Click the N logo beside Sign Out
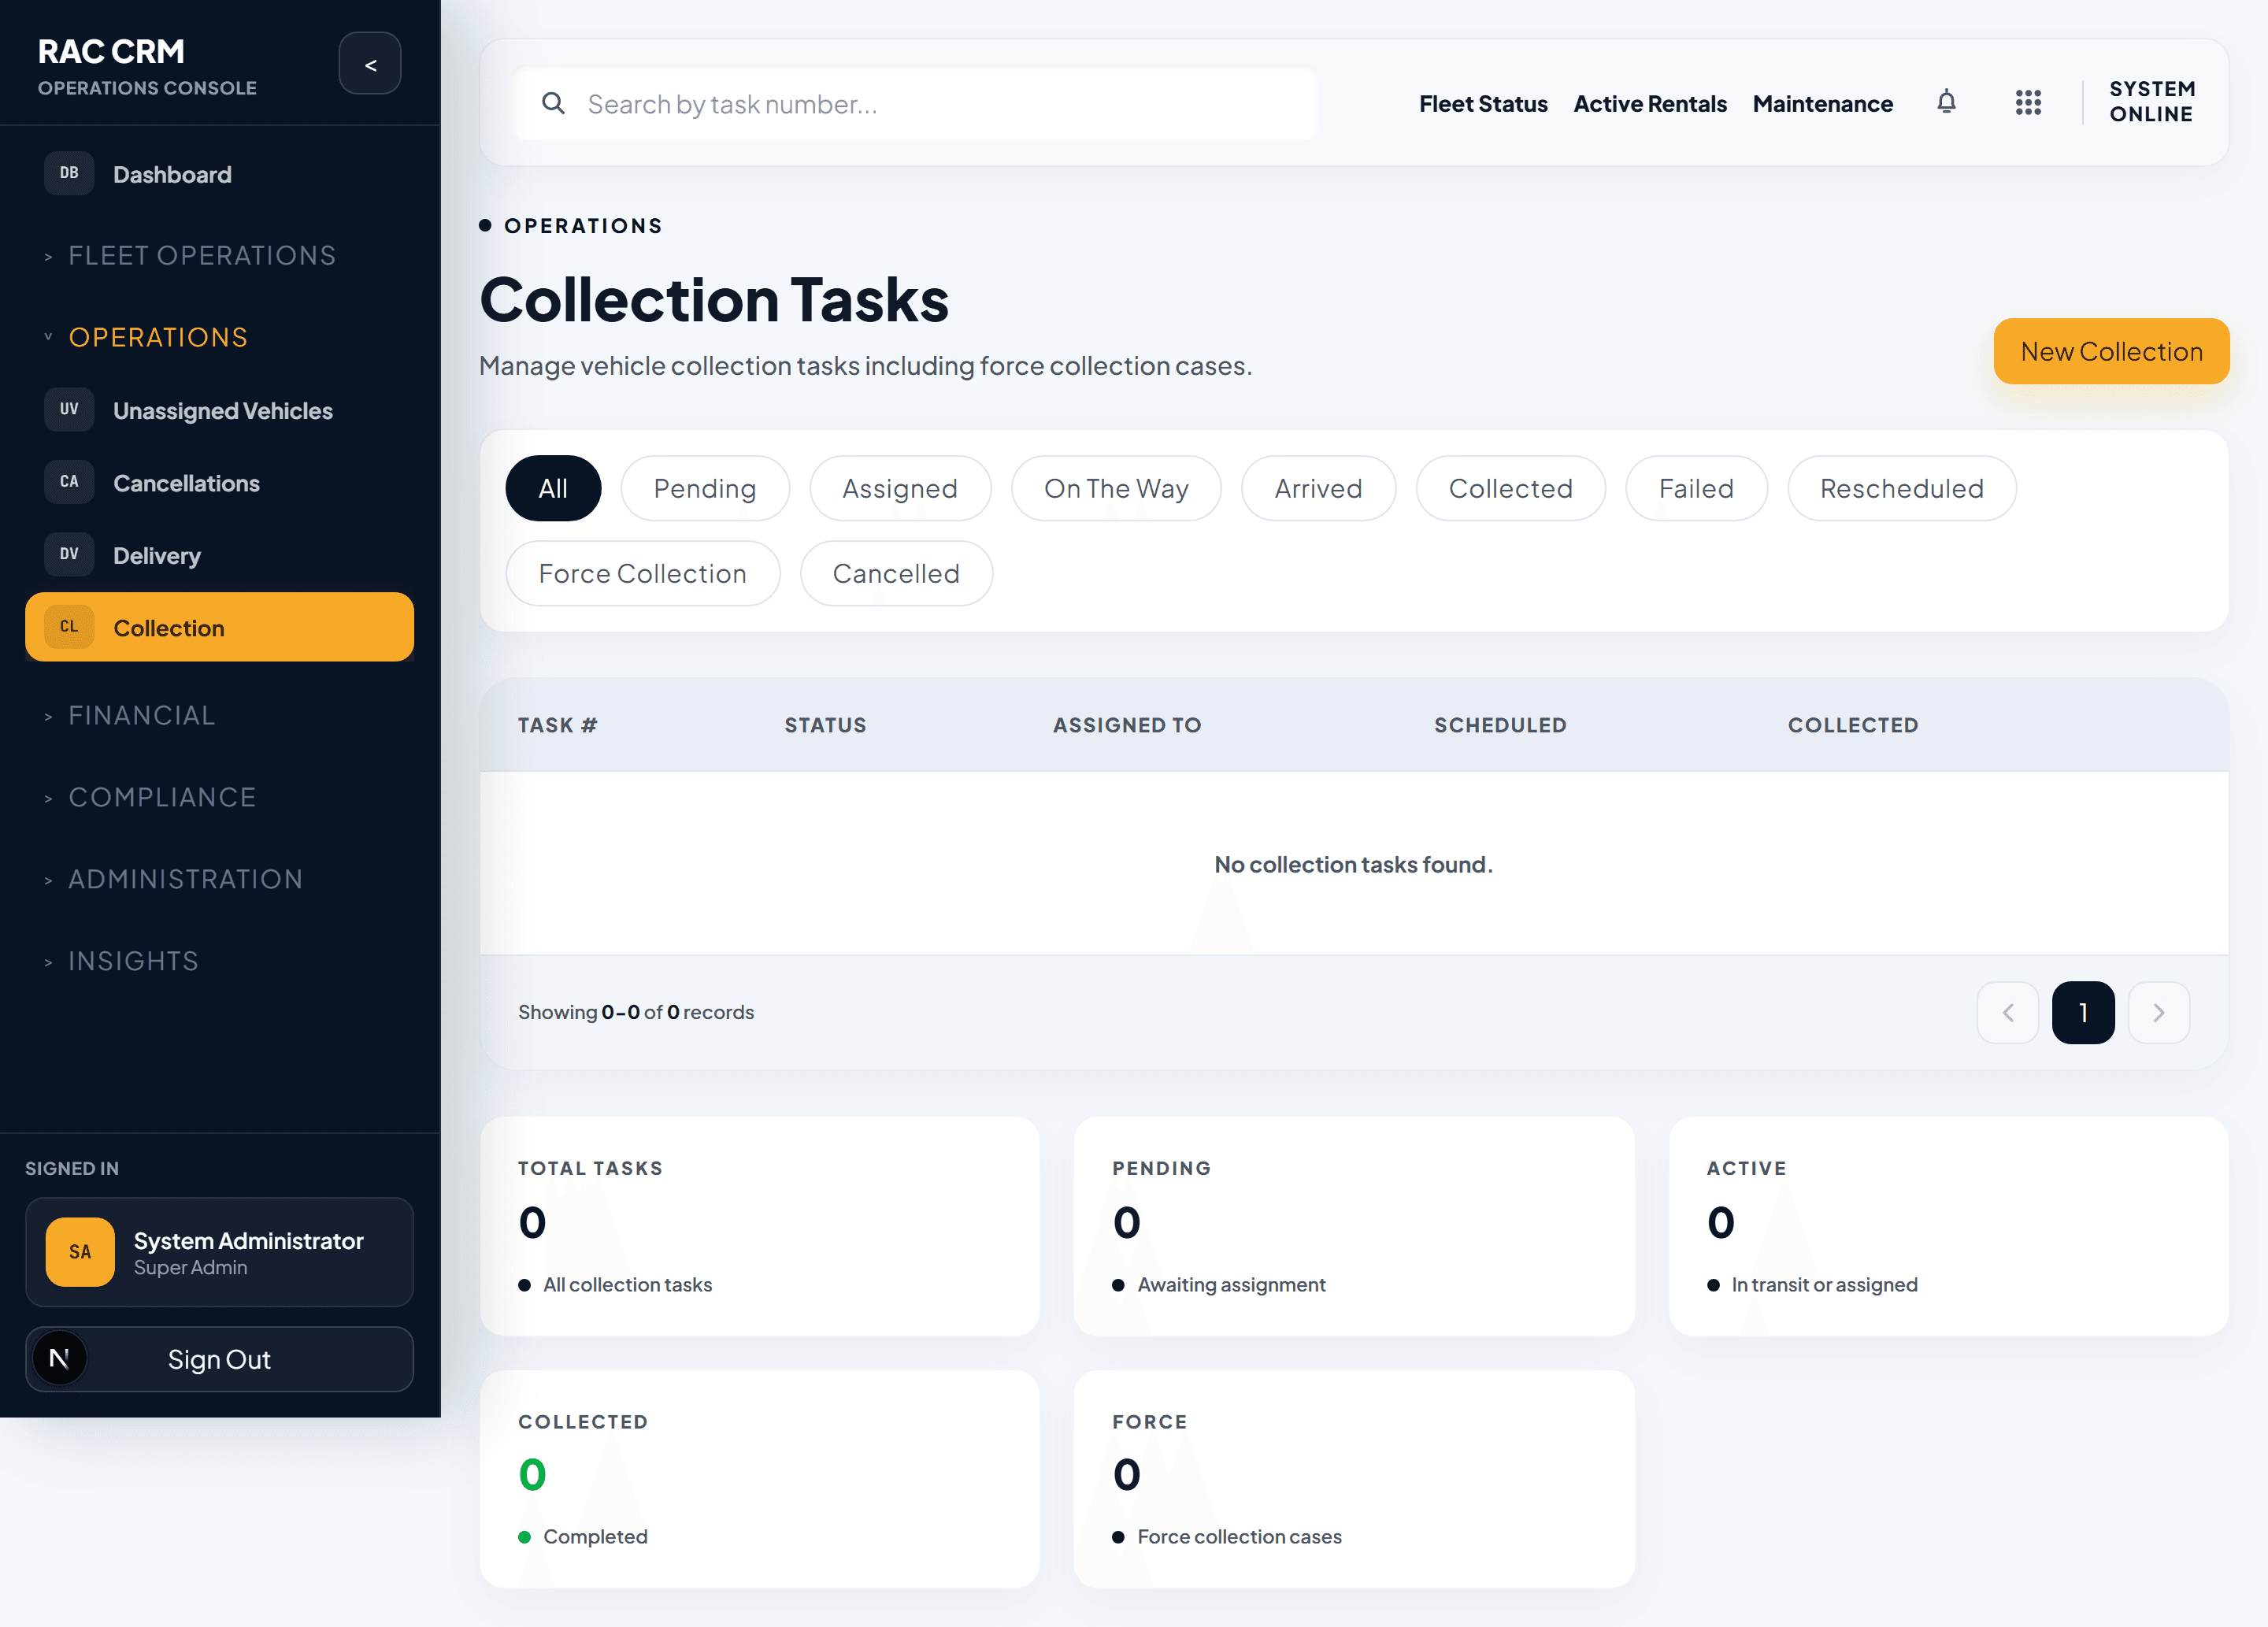The height and width of the screenshot is (1627, 2268). [x=59, y=1359]
